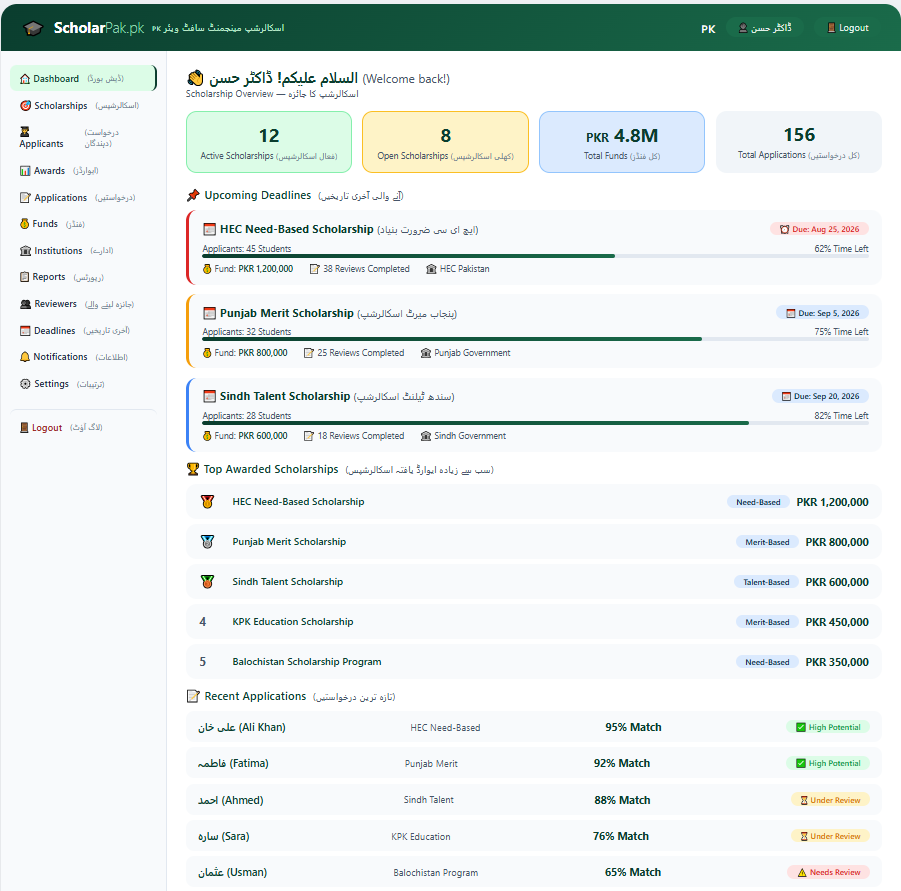Click the Reviewers people icon
This screenshot has width=901, height=891.
(x=25, y=304)
